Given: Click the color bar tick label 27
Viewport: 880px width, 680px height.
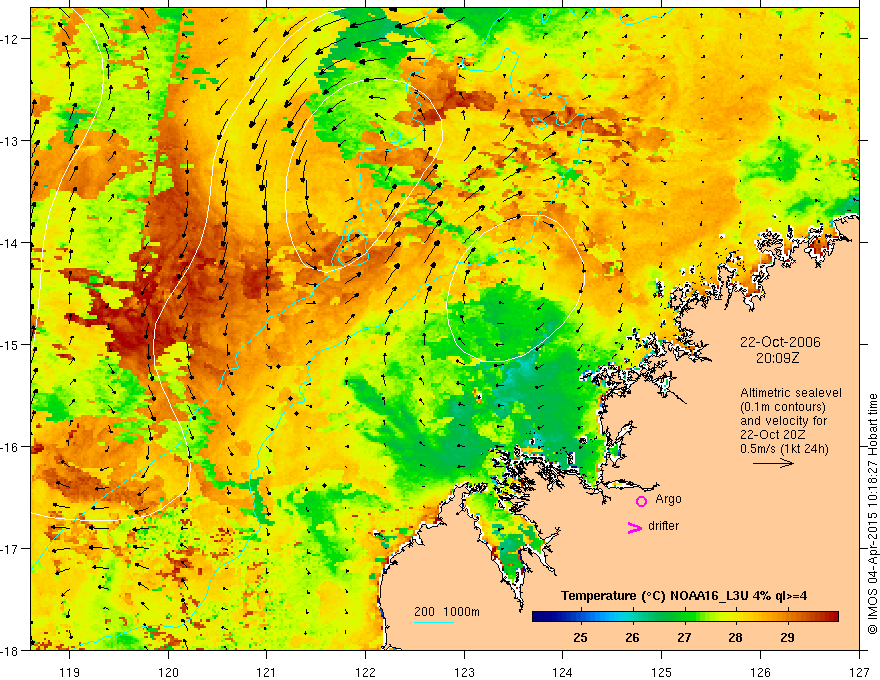Looking at the screenshot, I should (x=684, y=637).
